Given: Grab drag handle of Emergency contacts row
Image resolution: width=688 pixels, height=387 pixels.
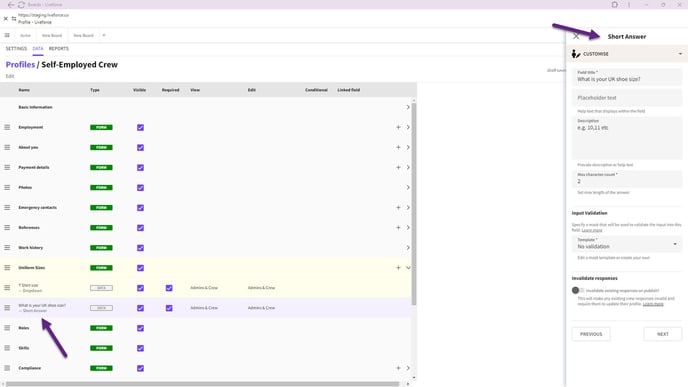Looking at the screenshot, I should pyautogui.click(x=7, y=208).
